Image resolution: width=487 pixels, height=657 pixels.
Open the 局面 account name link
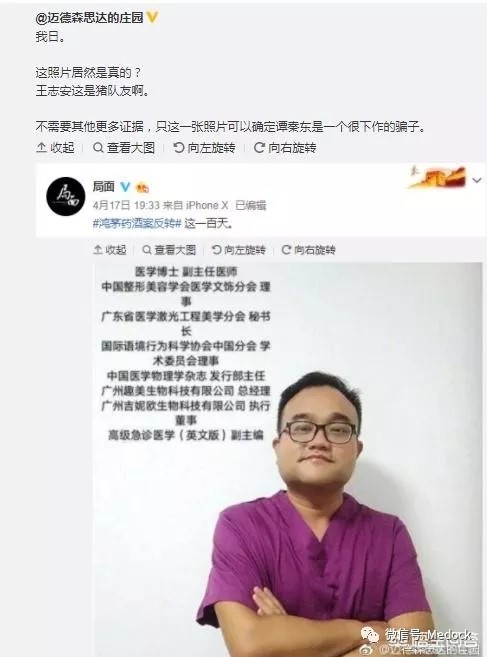tap(104, 186)
